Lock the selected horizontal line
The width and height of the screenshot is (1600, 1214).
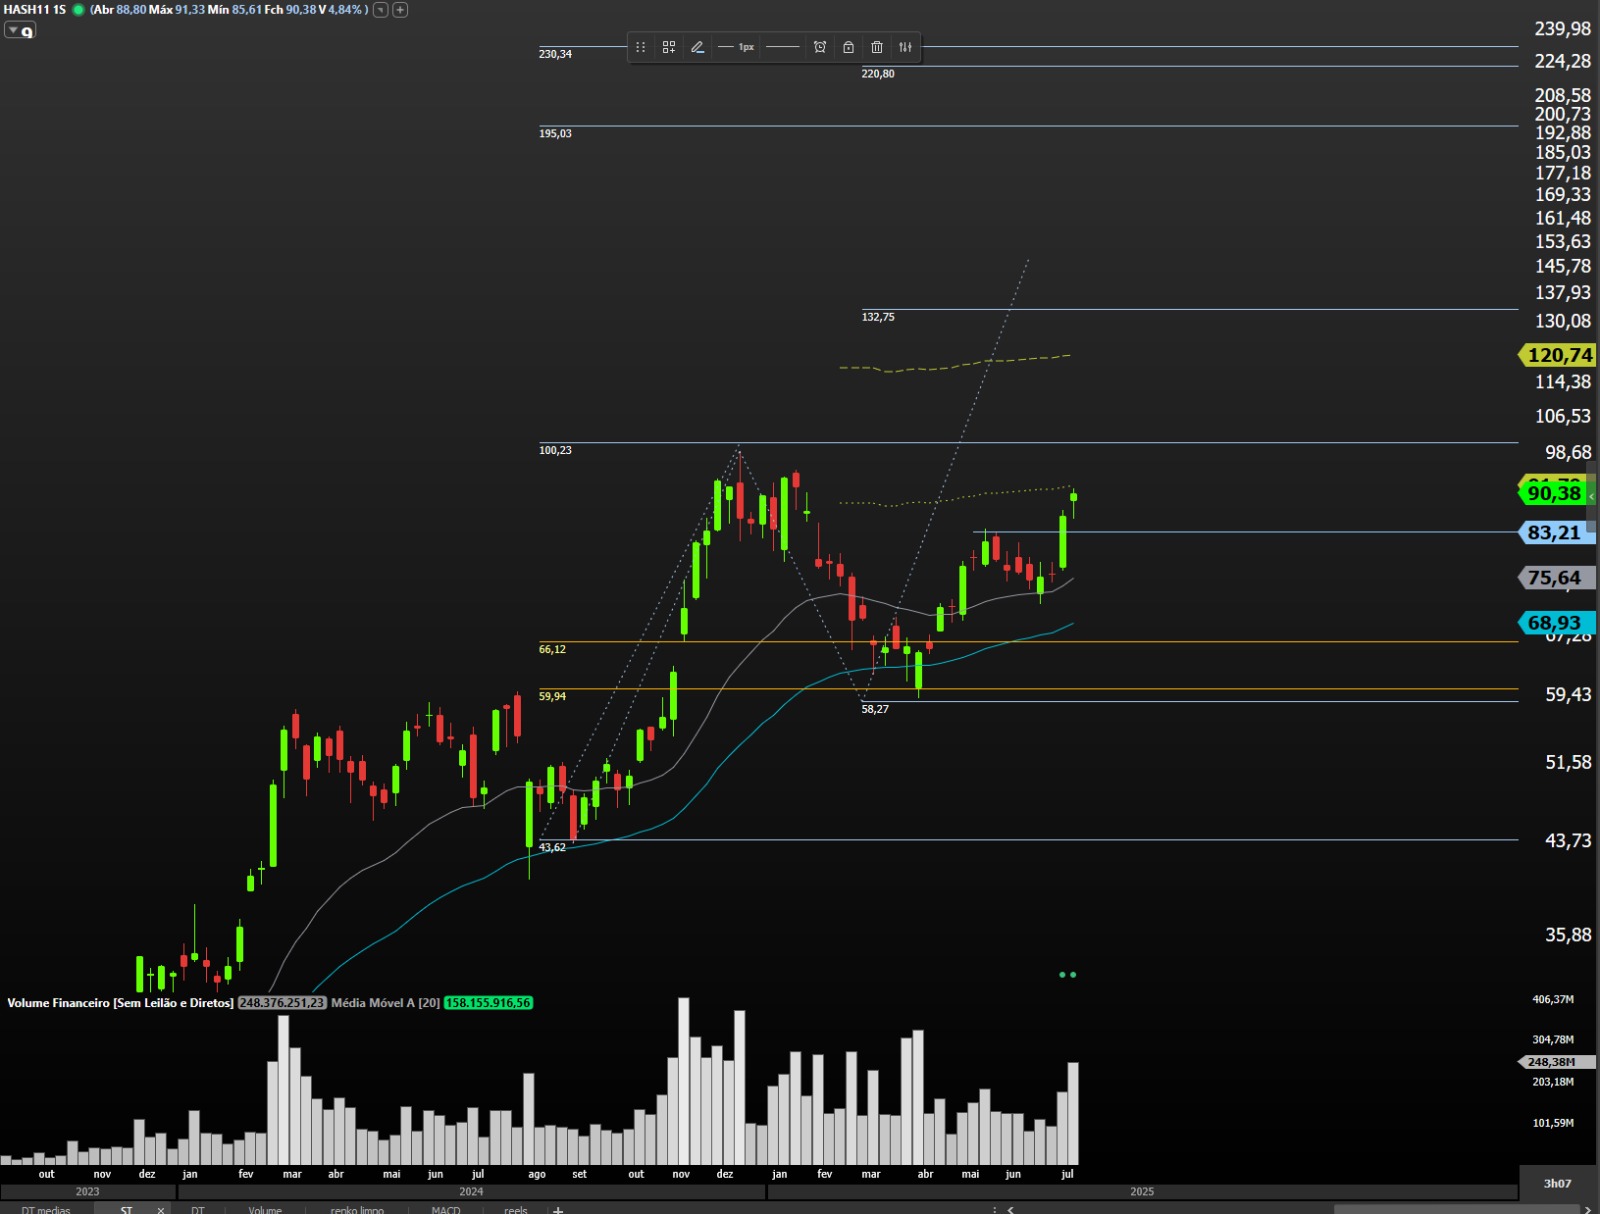848,47
